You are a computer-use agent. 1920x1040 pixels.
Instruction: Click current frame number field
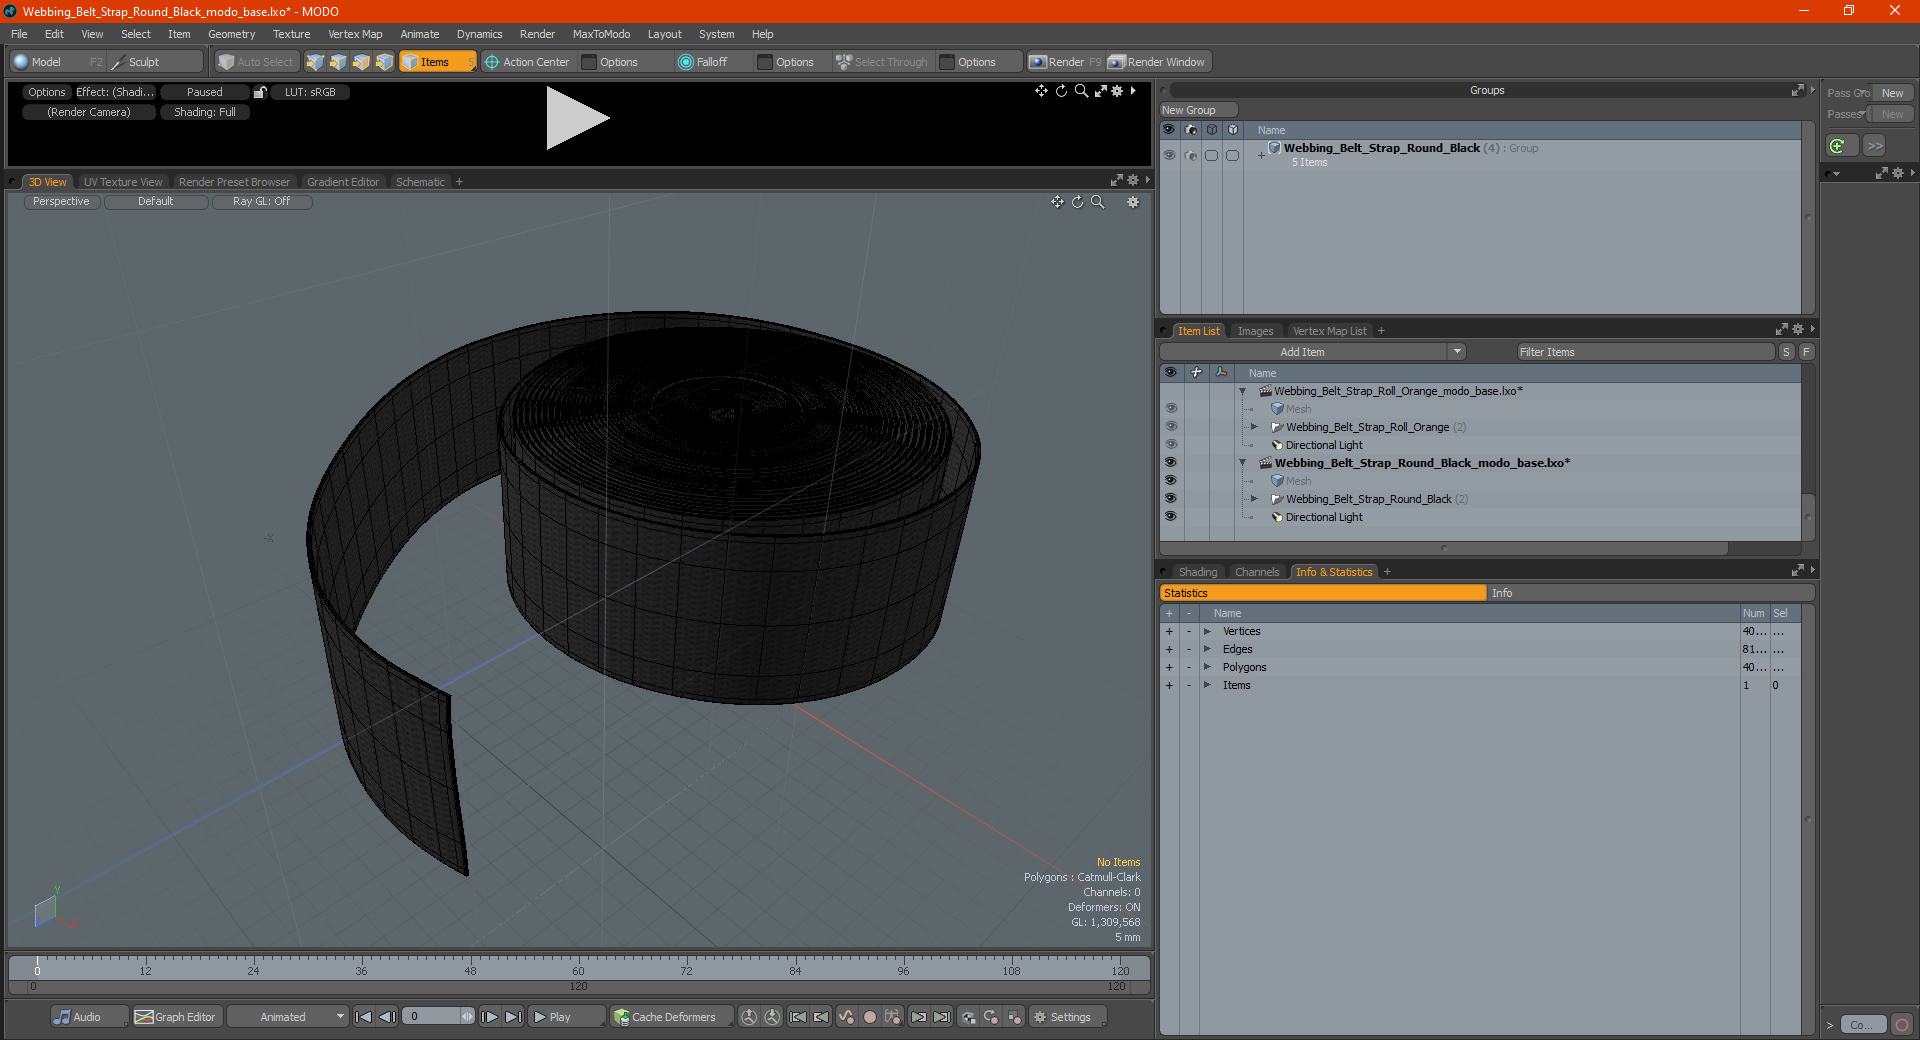(433, 1017)
